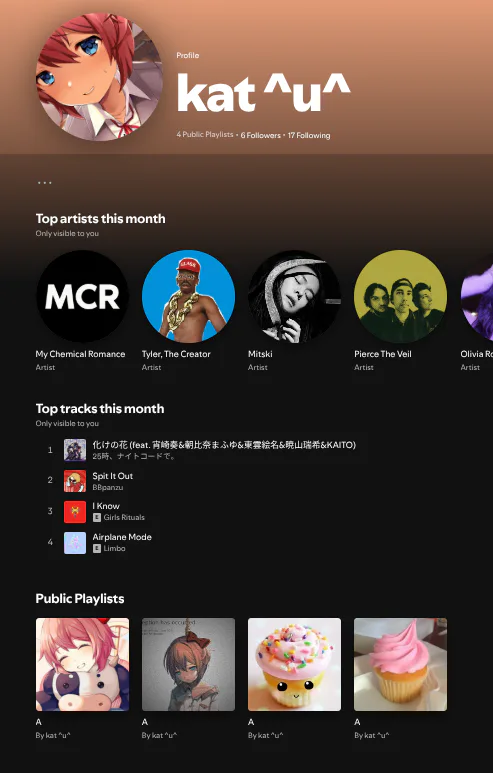Click the Tyler, The Creator name link
The width and height of the screenshot is (493, 773).
(x=176, y=354)
